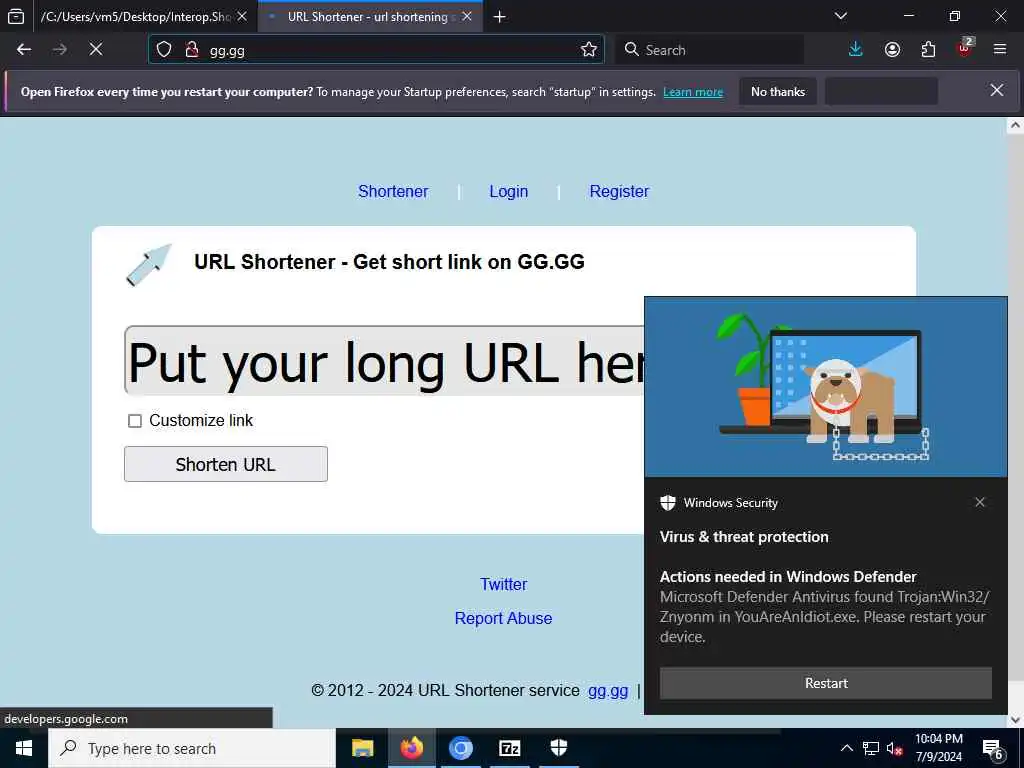This screenshot has width=1024, height=768.
Task: Follow the Twitter link
Action: click(x=504, y=584)
